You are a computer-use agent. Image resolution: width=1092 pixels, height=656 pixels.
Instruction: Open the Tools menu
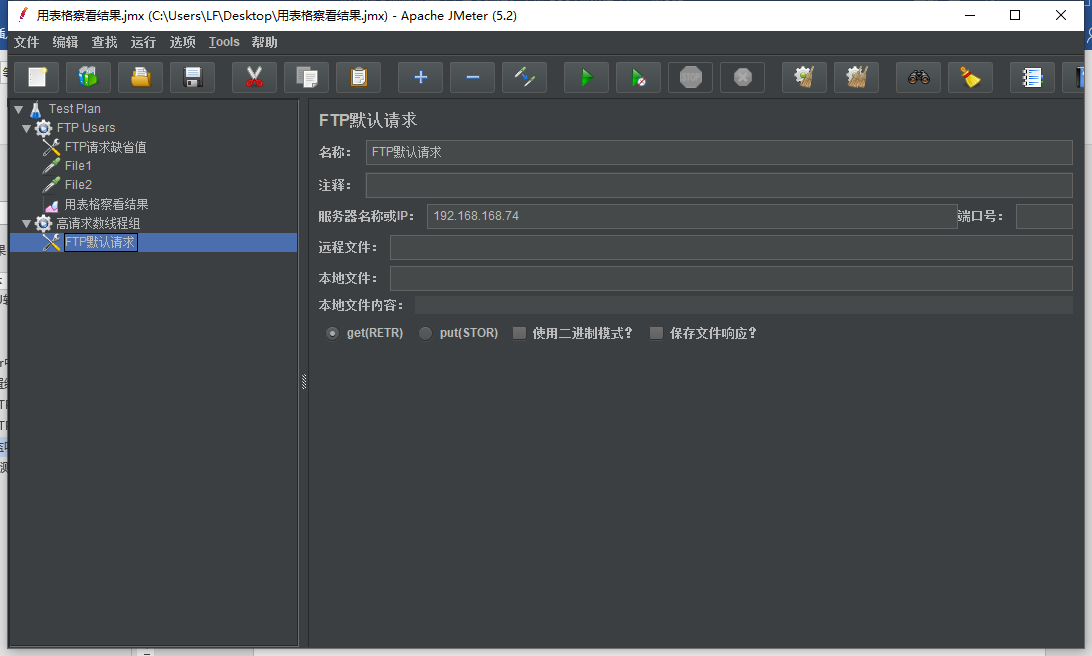pos(223,42)
